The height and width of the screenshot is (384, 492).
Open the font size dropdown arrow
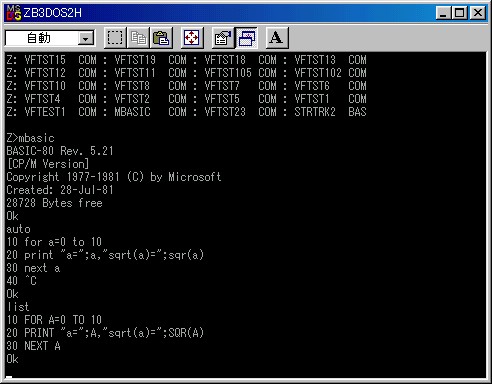[86, 39]
